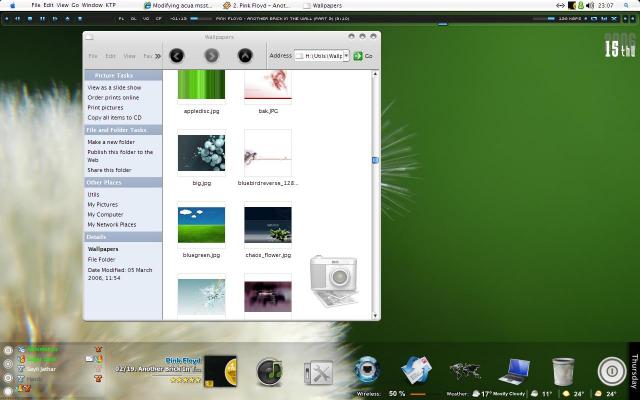The width and height of the screenshot is (640, 400).
Task: Click Publish this folder to the Web
Action: tap(120, 156)
